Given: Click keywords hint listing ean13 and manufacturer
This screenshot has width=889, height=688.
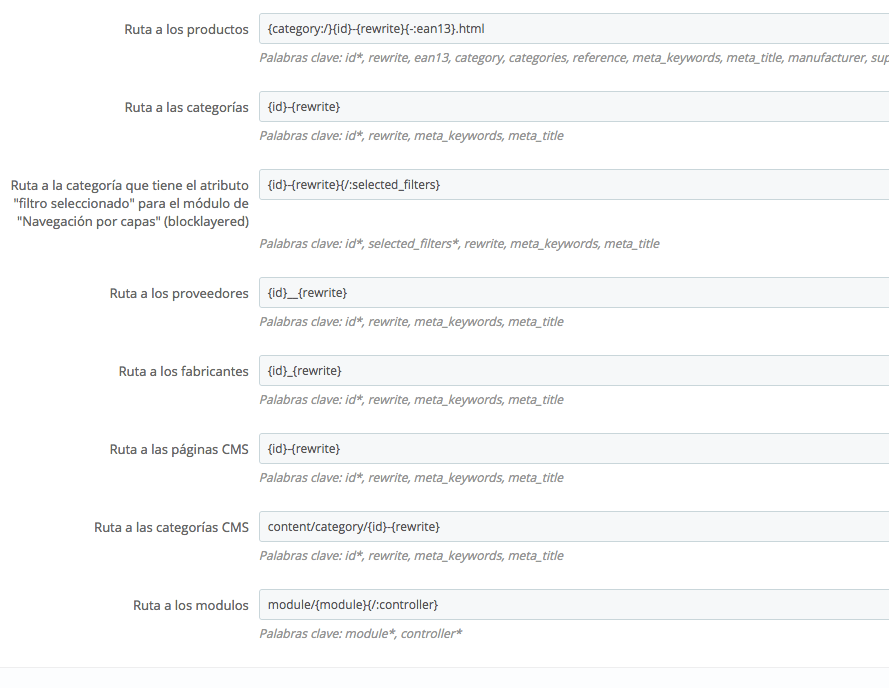Looking at the screenshot, I should click(574, 58).
